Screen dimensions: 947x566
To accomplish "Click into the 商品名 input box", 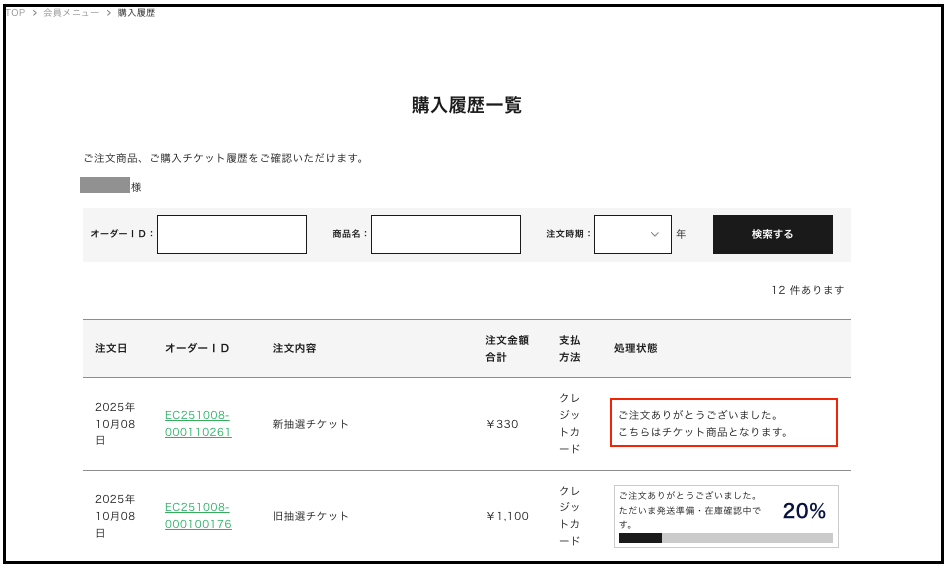I will pyautogui.click(x=446, y=234).
